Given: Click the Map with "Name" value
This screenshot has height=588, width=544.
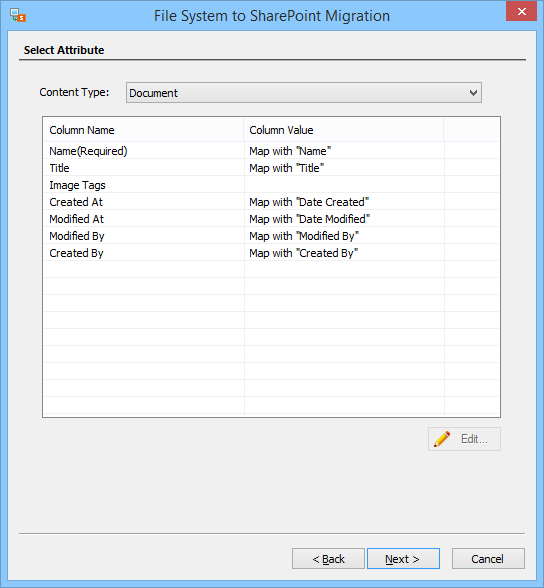Looking at the screenshot, I should (x=290, y=151).
